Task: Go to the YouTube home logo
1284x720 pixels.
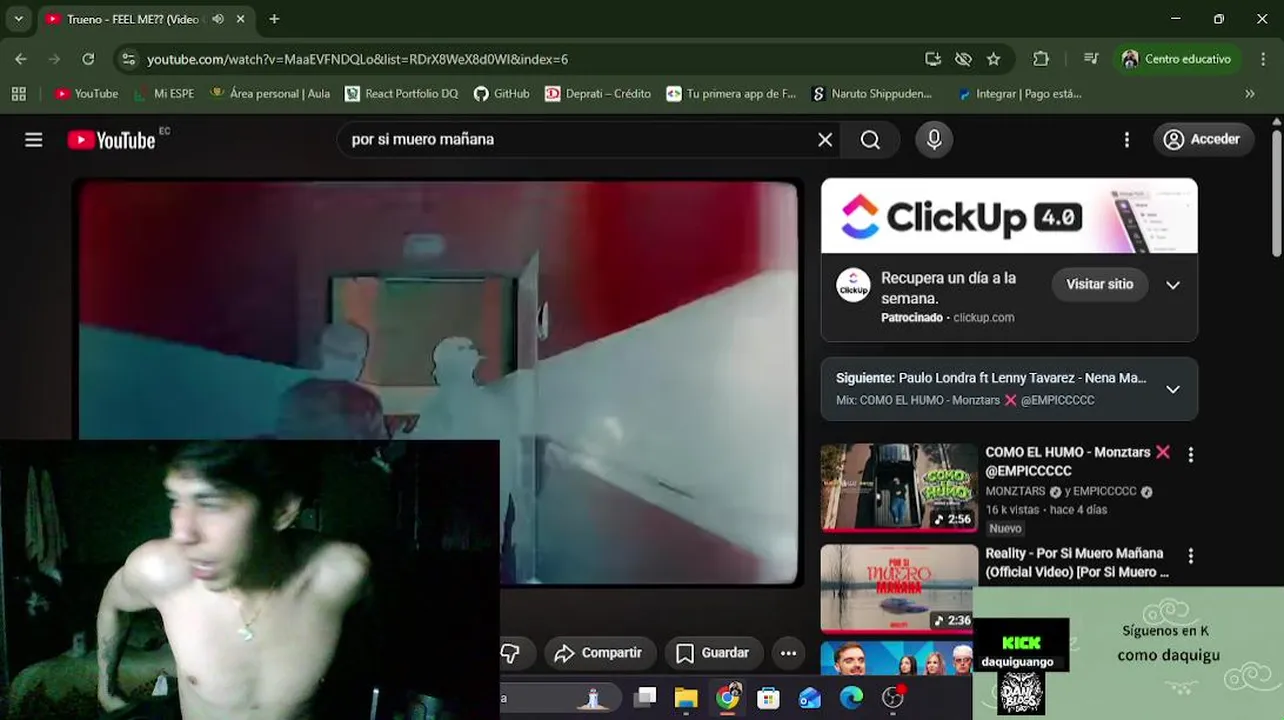Action: pos(111,140)
